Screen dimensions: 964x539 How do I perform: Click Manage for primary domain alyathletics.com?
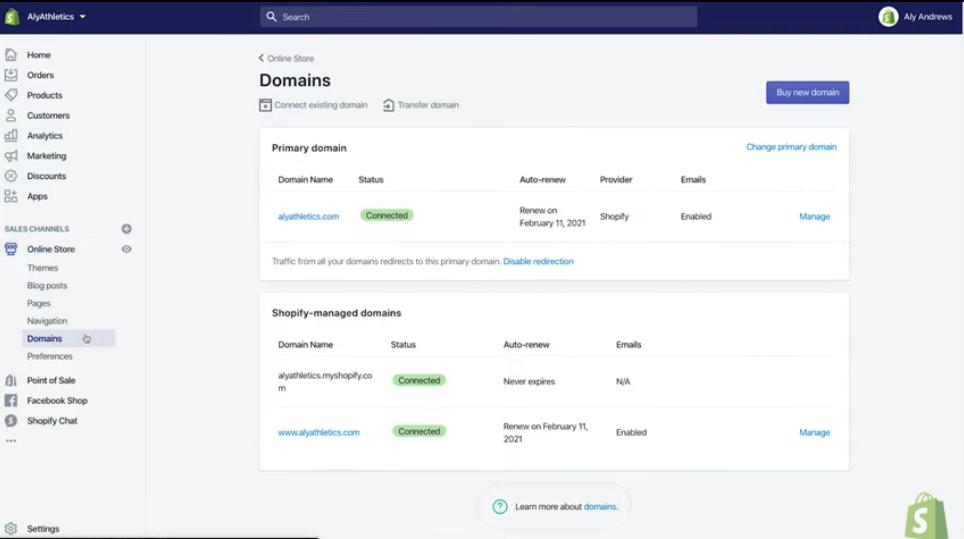[x=814, y=216]
